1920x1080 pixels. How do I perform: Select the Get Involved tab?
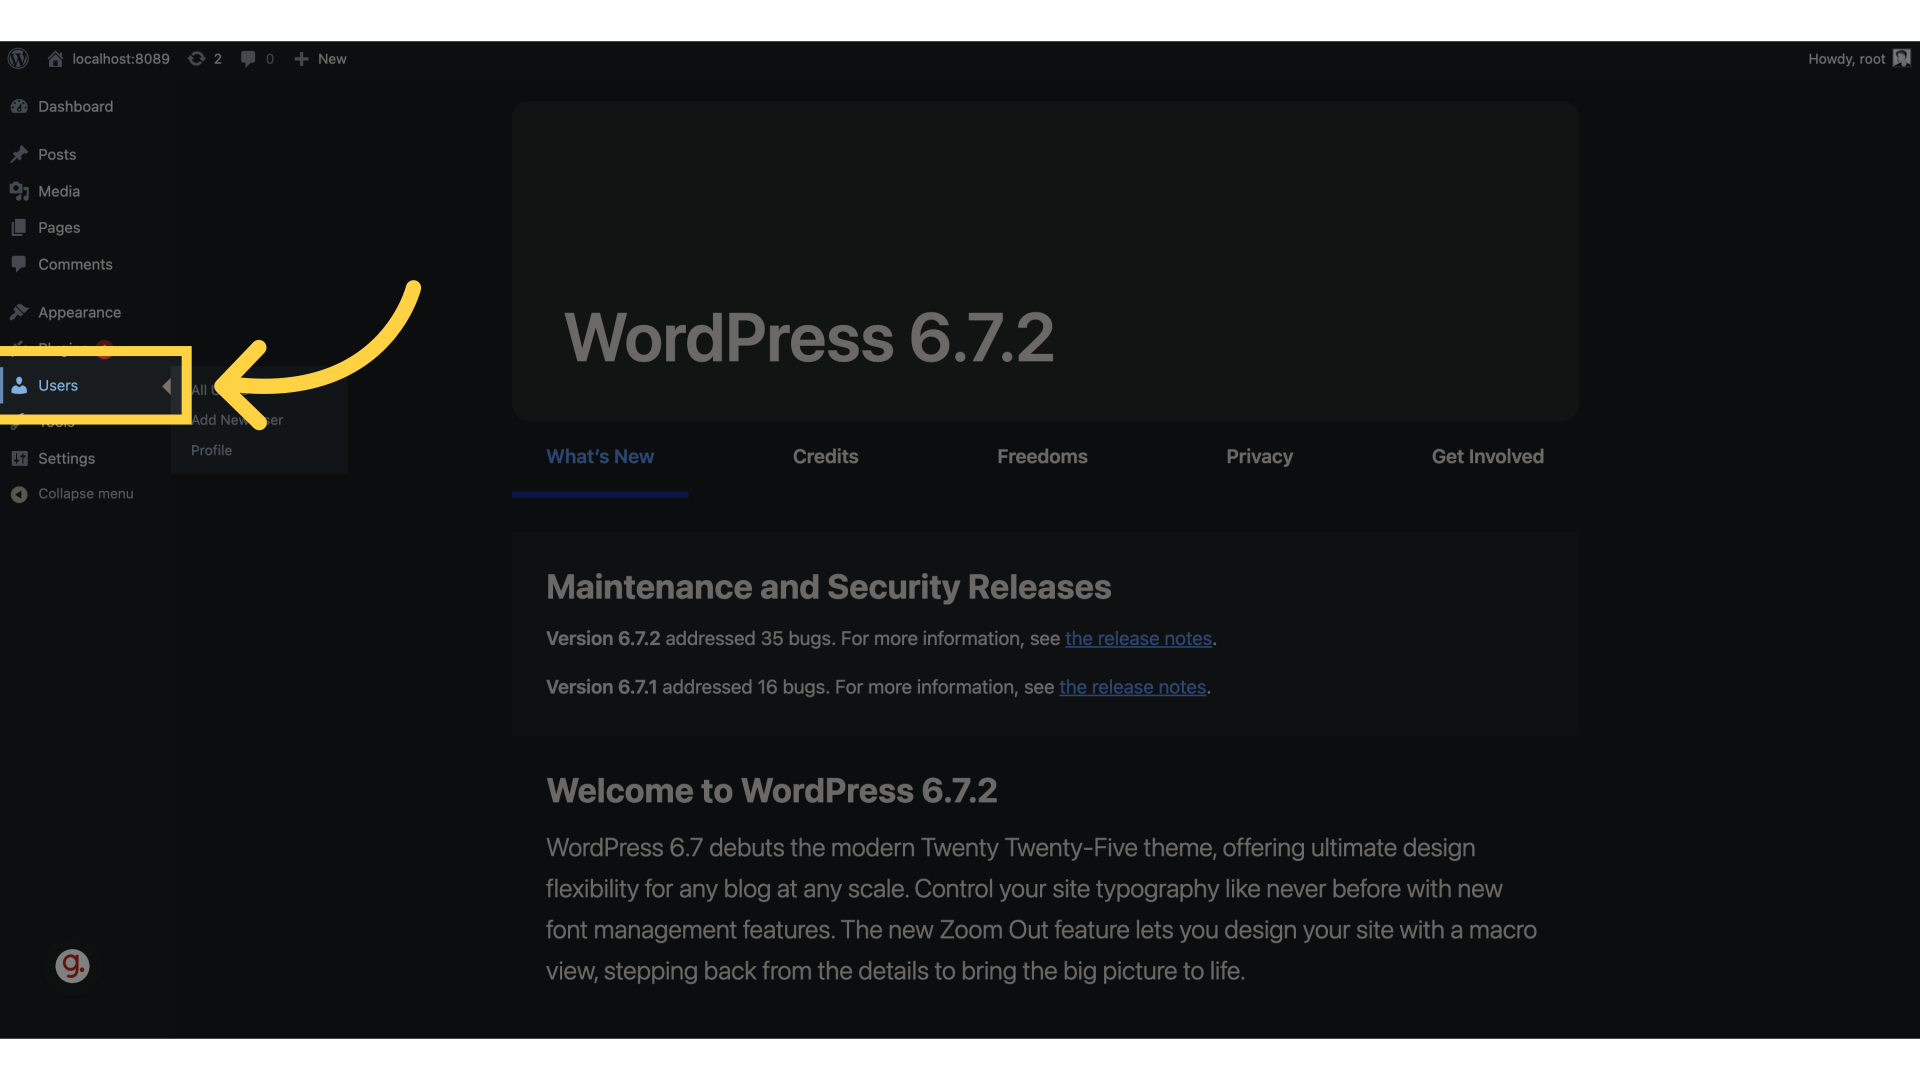click(1488, 457)
